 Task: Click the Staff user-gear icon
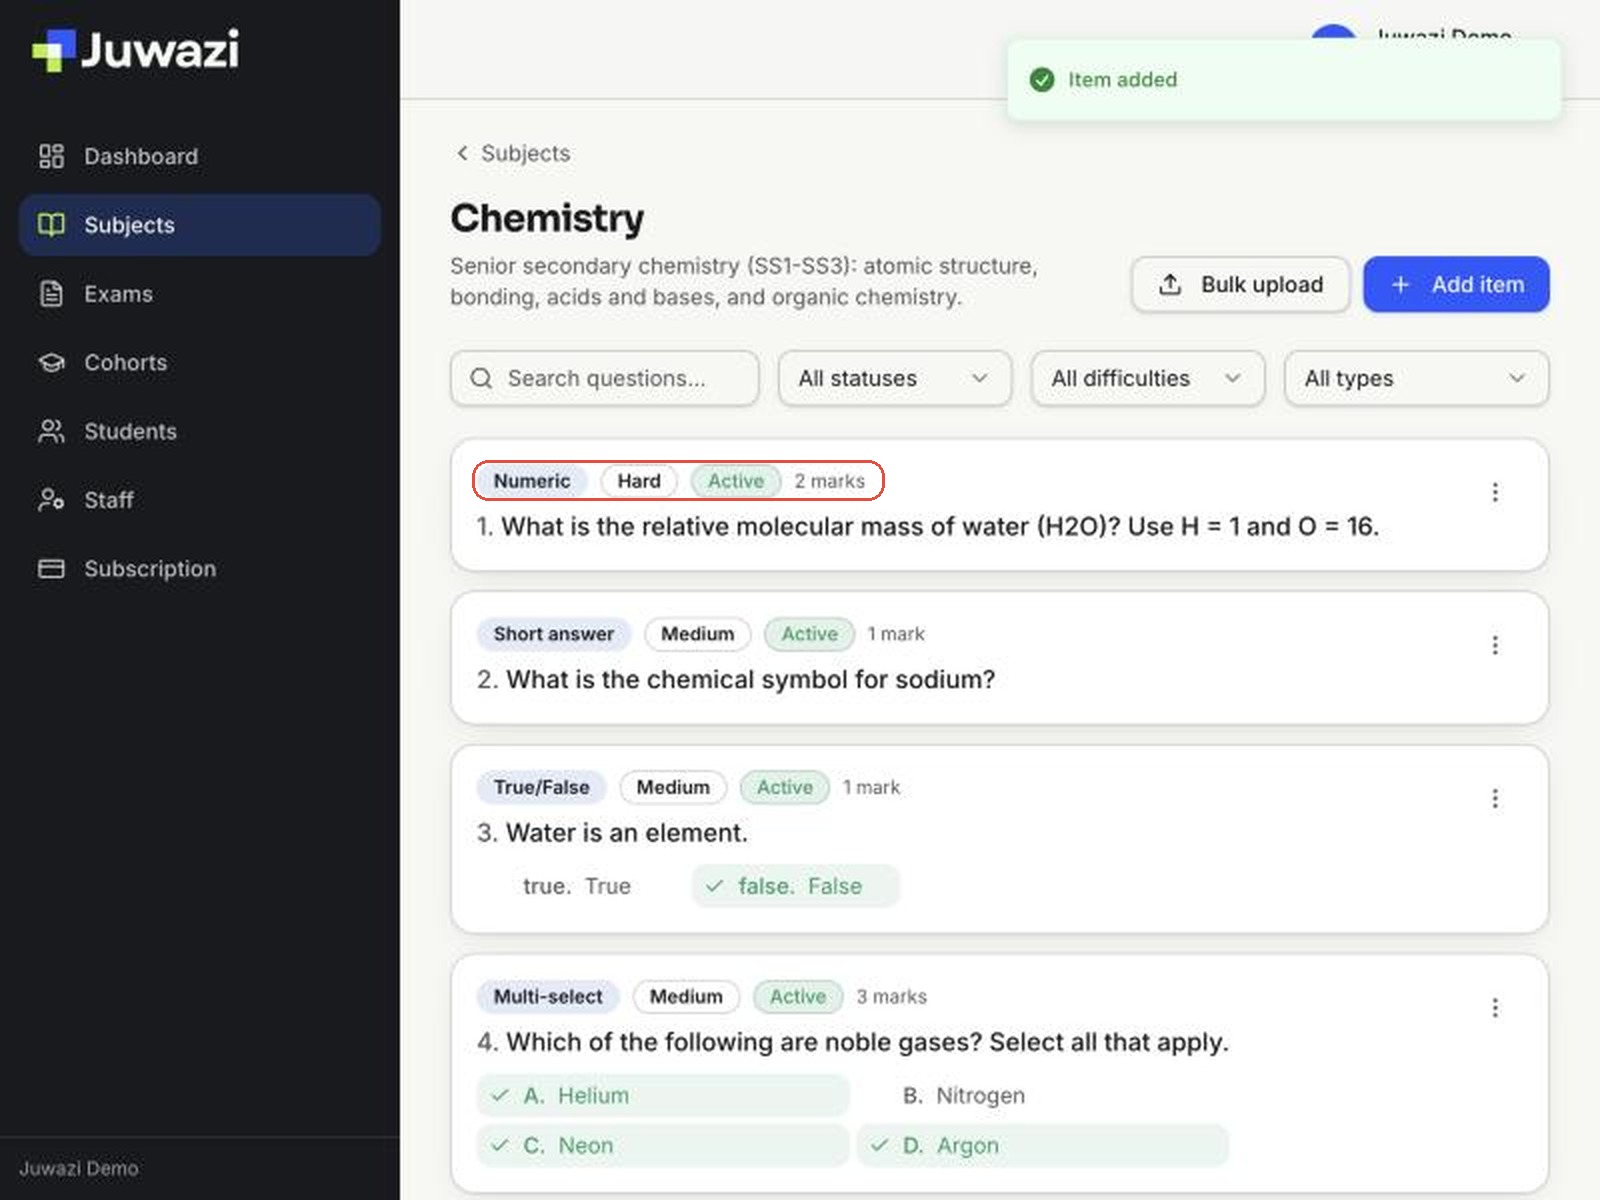[x=51, y=500]
